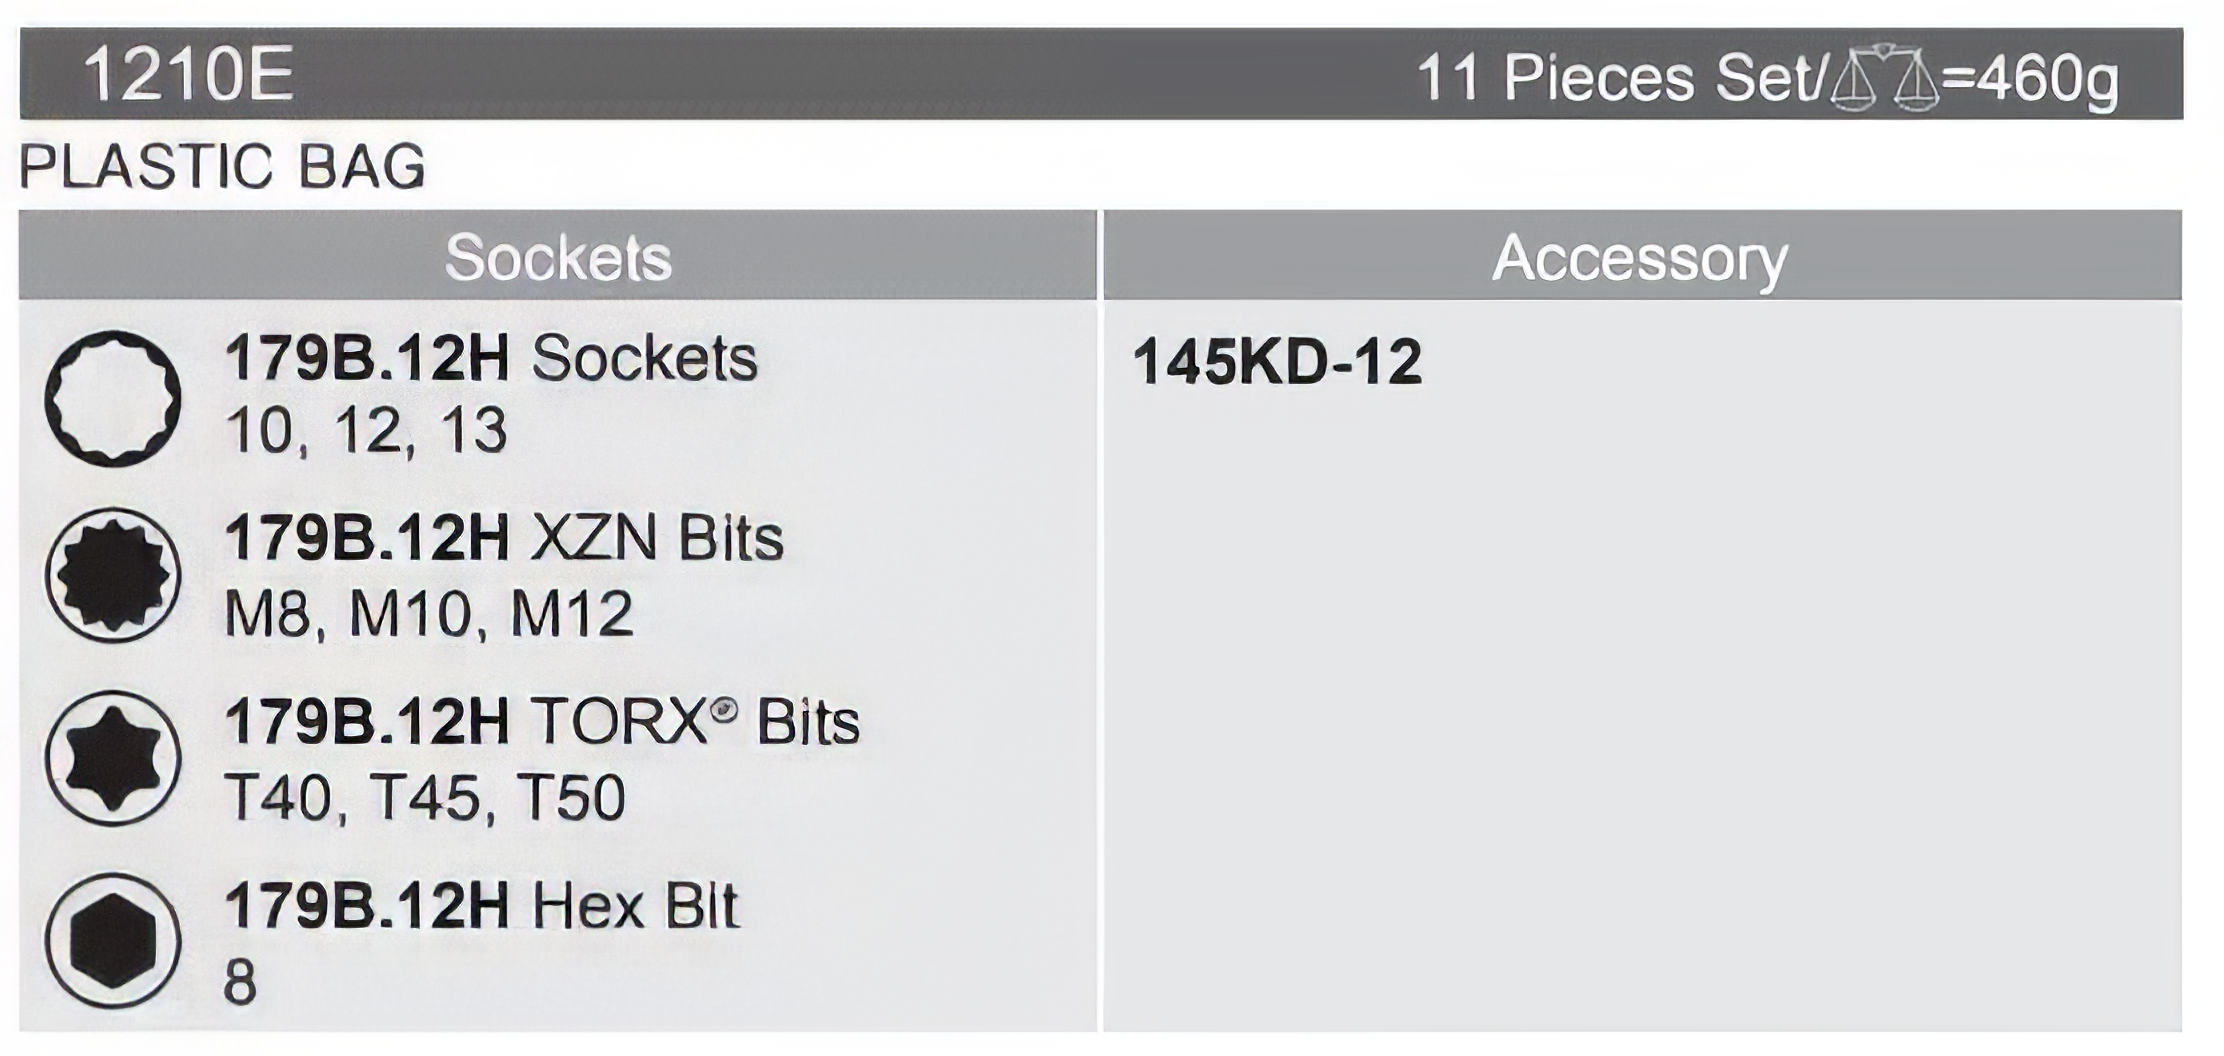Open the 145KD-12 accessory item

(x=1277, y=362)
